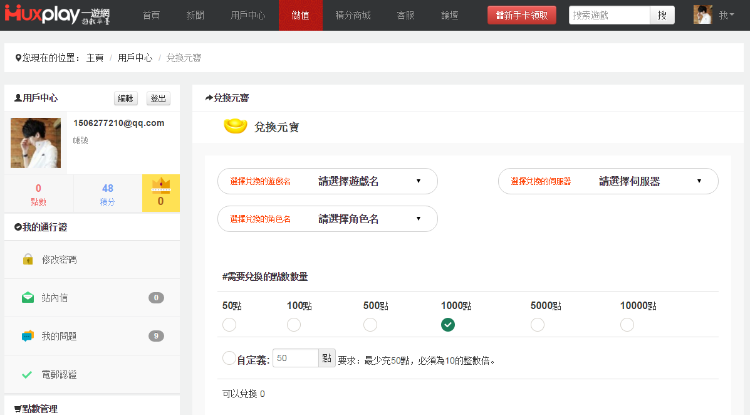Click the 0 點數 points counter
The image size is (750, 415).
coord(39,194)
